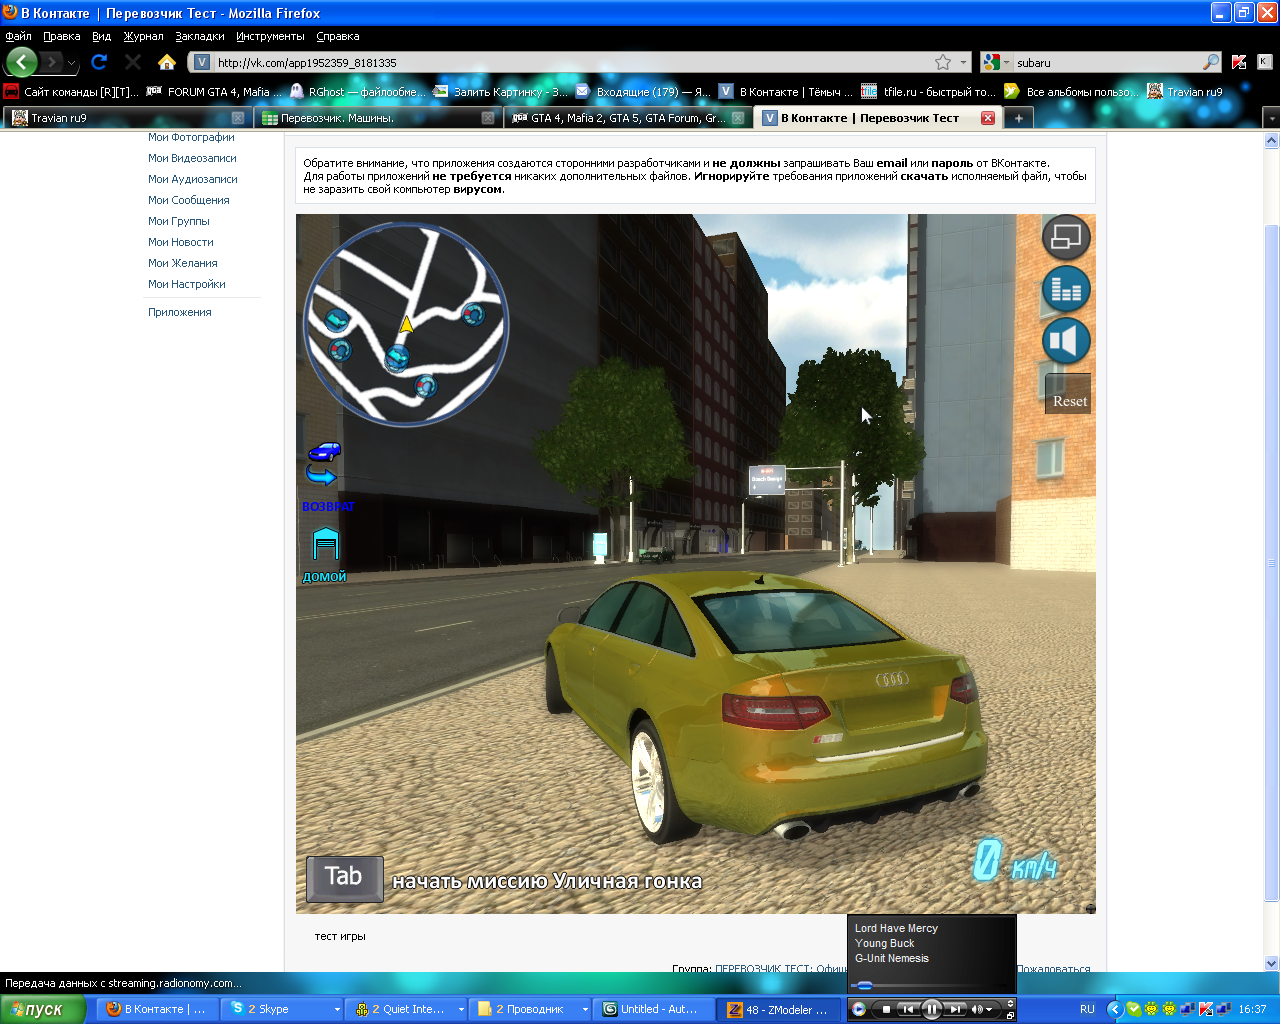Viewport: 1280px width, 1024px height.
Task: Open the Журнал menu
Action: pos(143,36)
